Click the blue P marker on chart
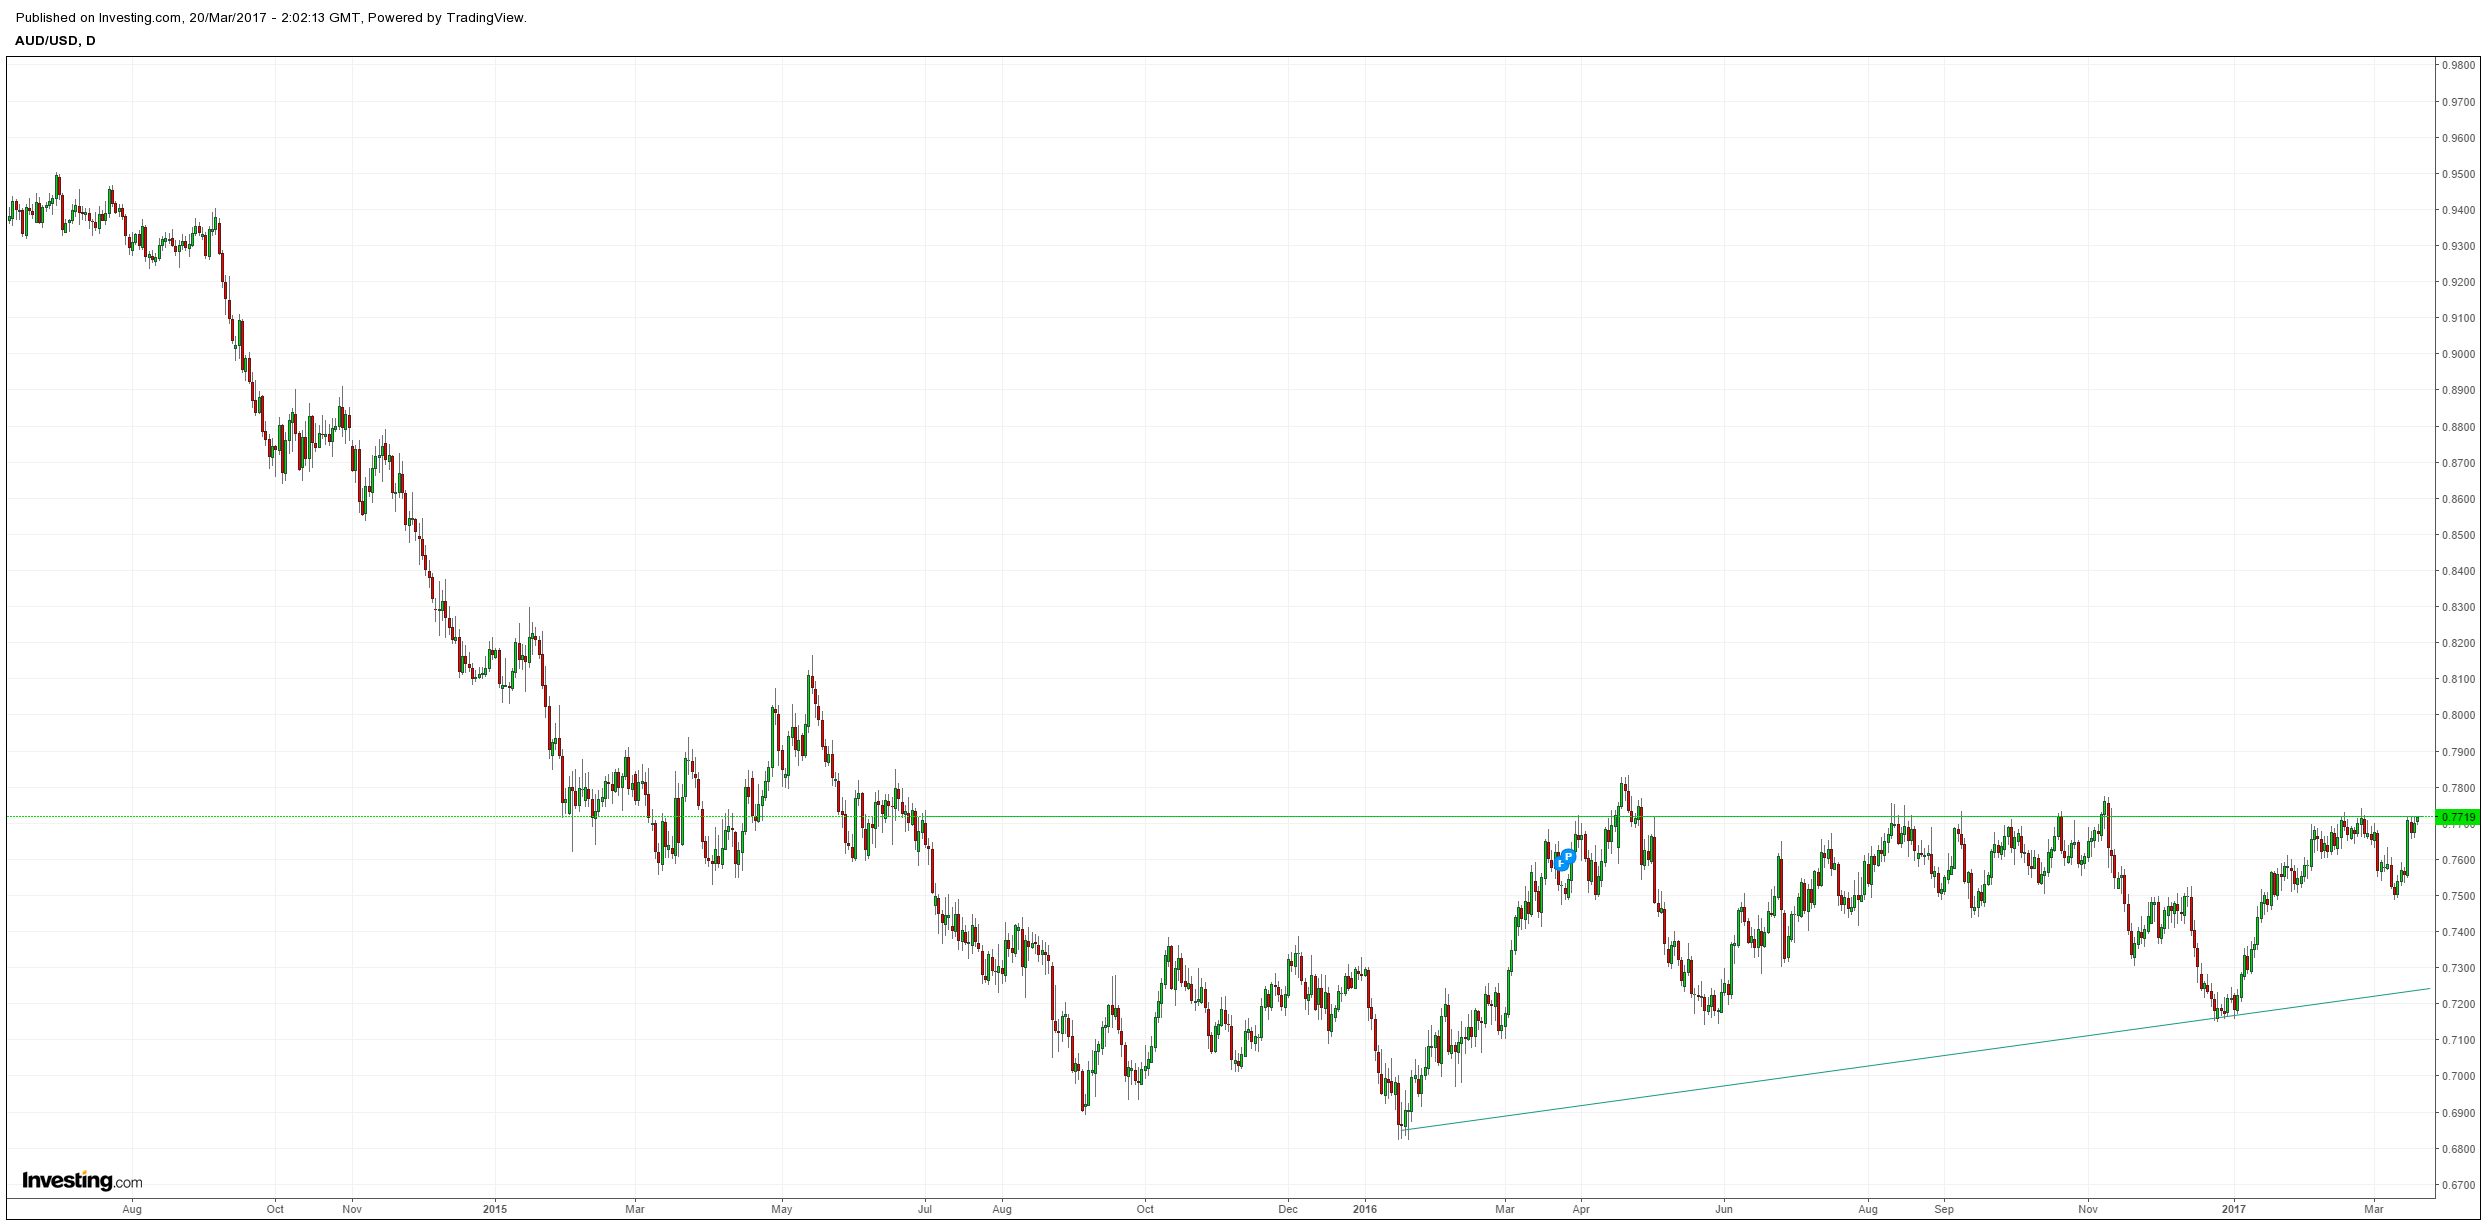The height and width of the screenshot is (1222, 2487). pyautogui.click(x=1569, y=856)
